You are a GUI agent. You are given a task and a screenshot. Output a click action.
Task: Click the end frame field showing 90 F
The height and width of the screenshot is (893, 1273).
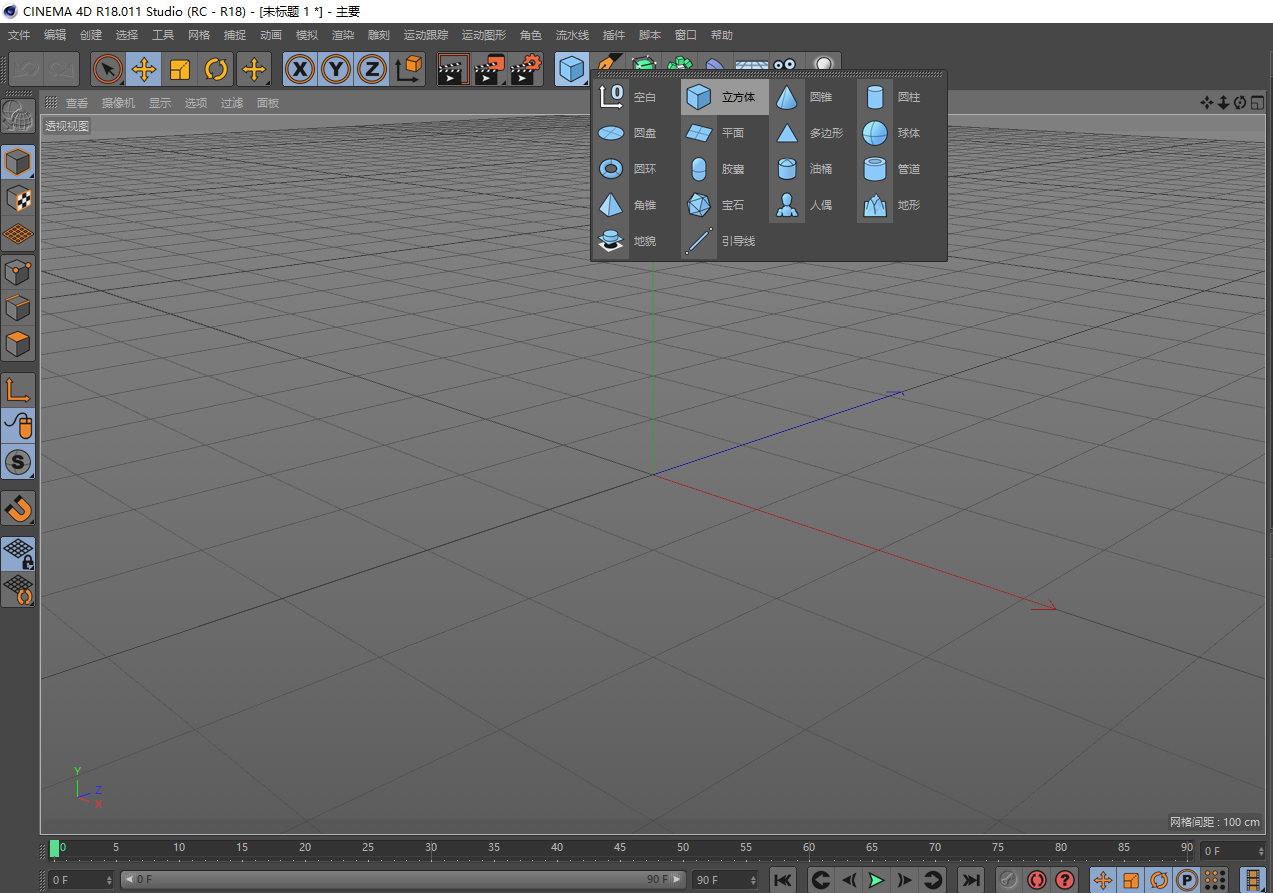click(x=726, y=880)
